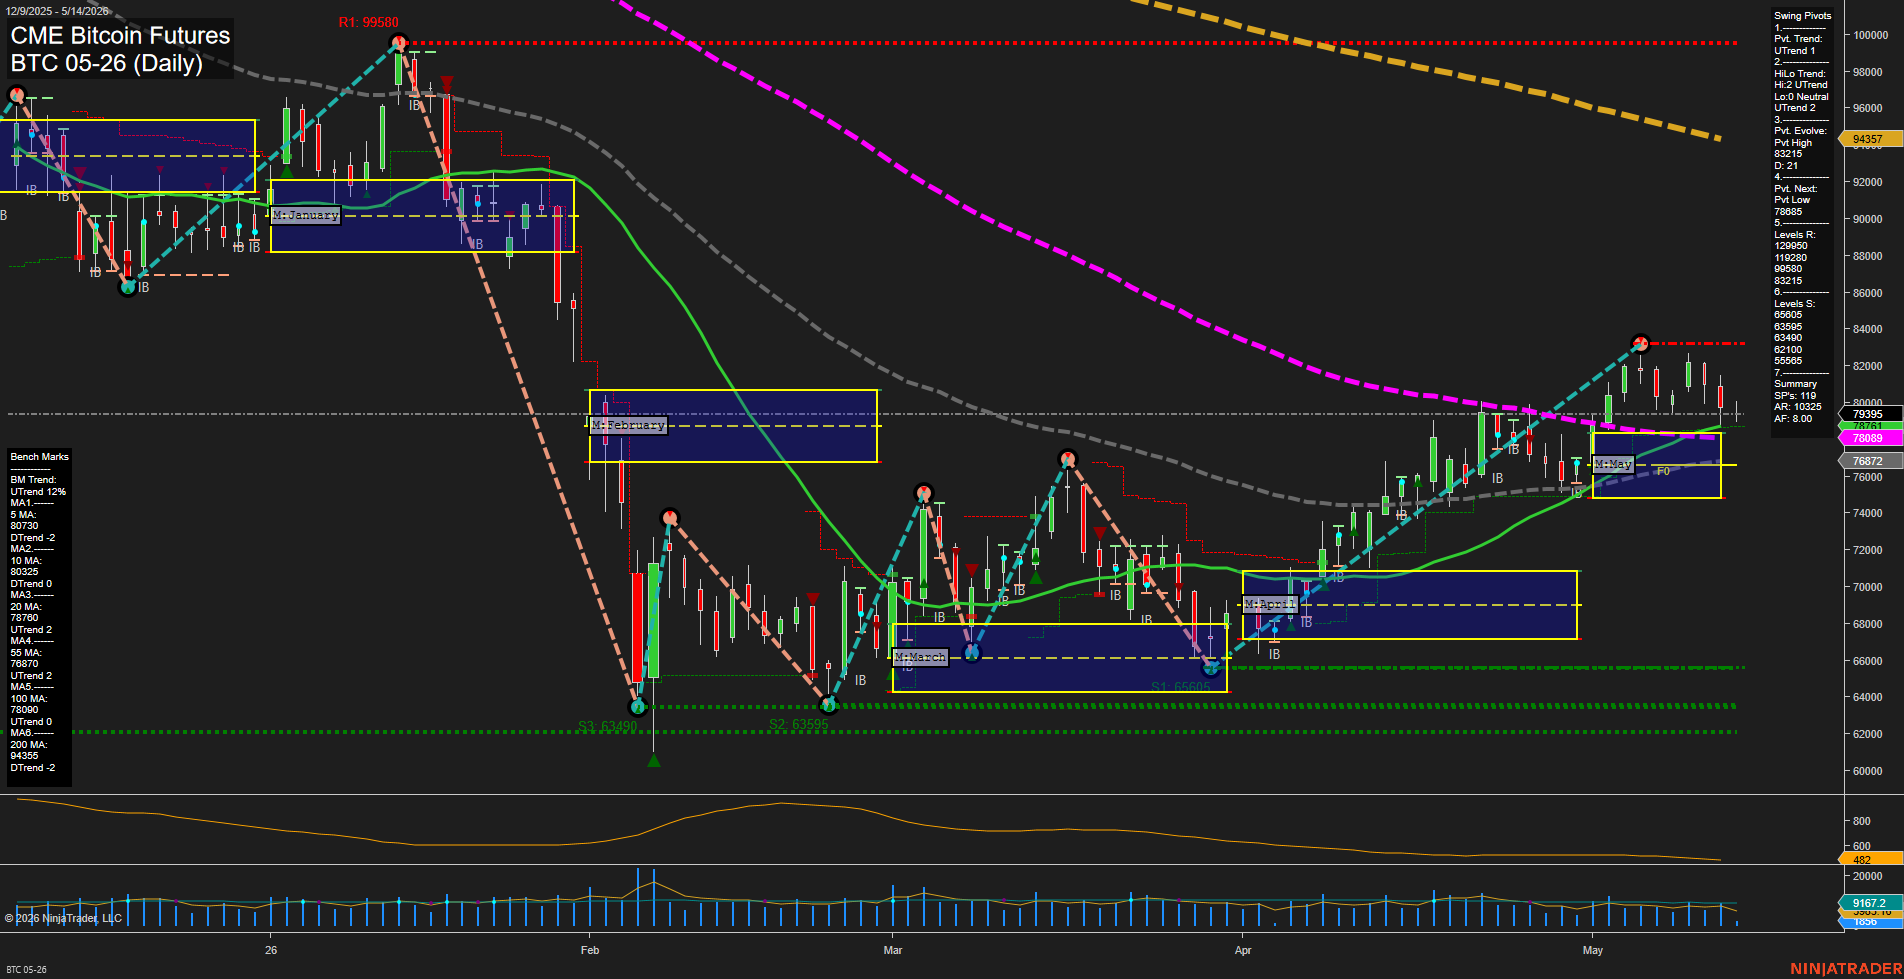Click the S3: 63490 support label

click(607, 726)
